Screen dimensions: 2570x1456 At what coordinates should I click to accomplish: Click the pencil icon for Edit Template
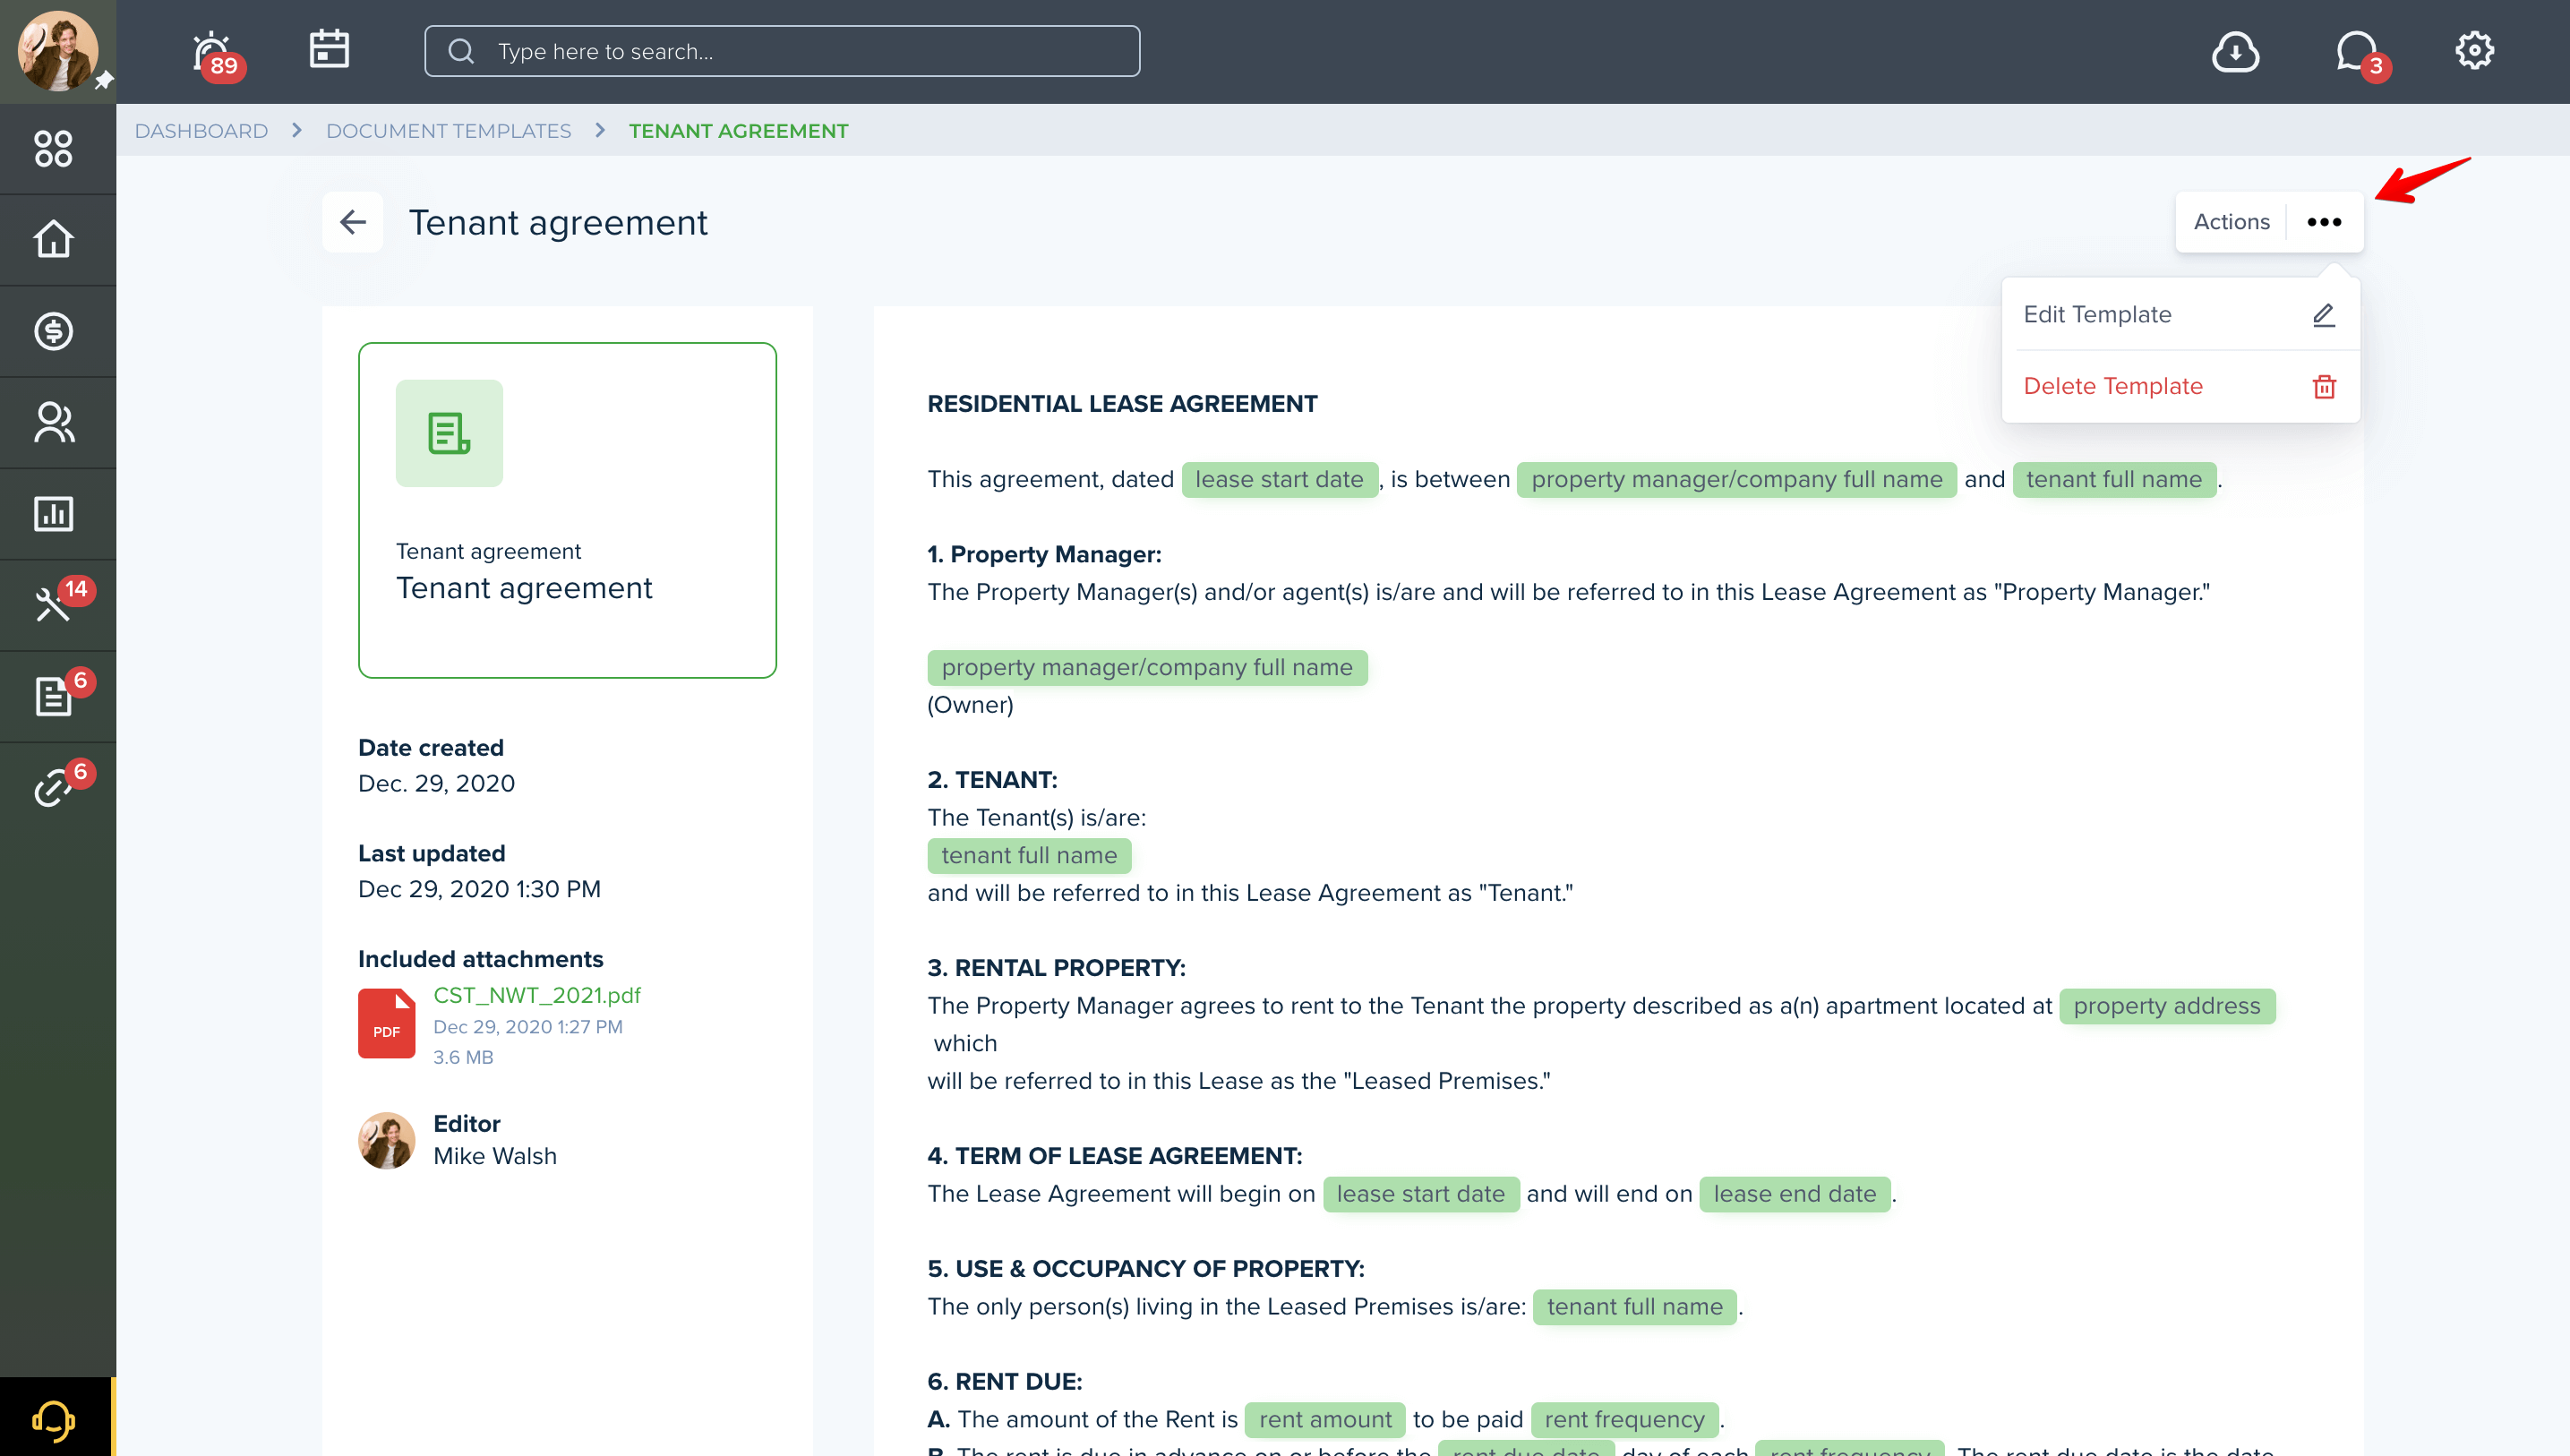click(x=2323, y=315)
